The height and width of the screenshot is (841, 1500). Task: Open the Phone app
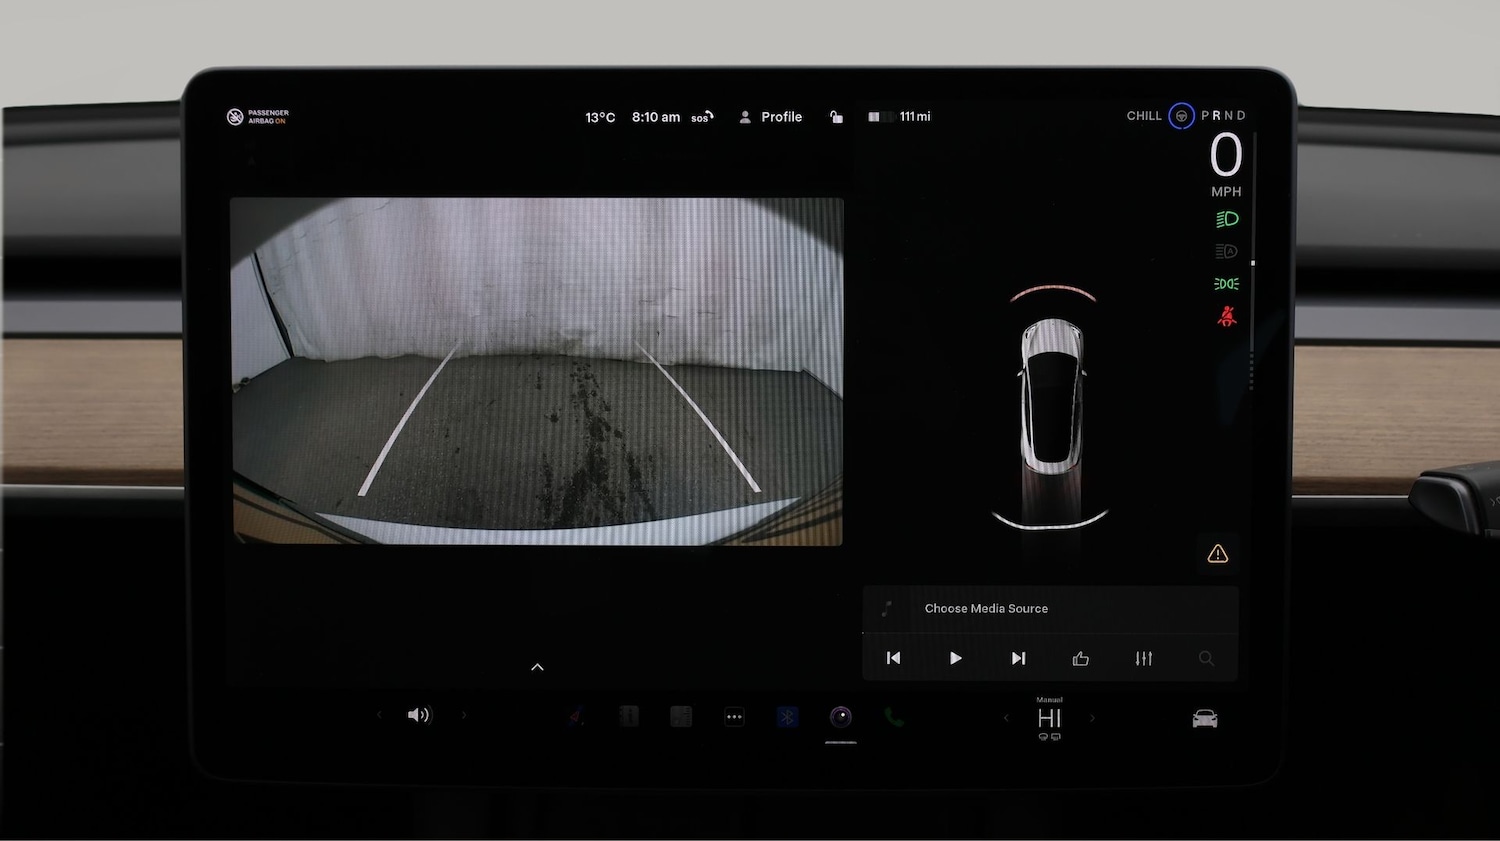click(x=893, y=716)
